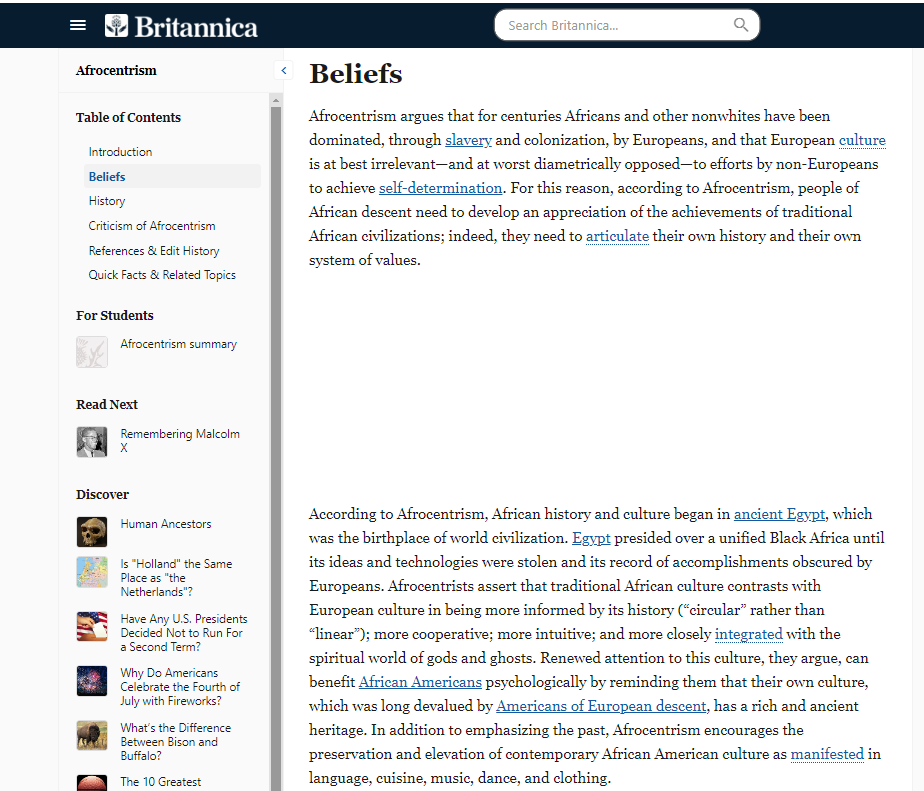Click the manifested hyperlink
This screenshot has height=791, width=924.
point(827,754)
